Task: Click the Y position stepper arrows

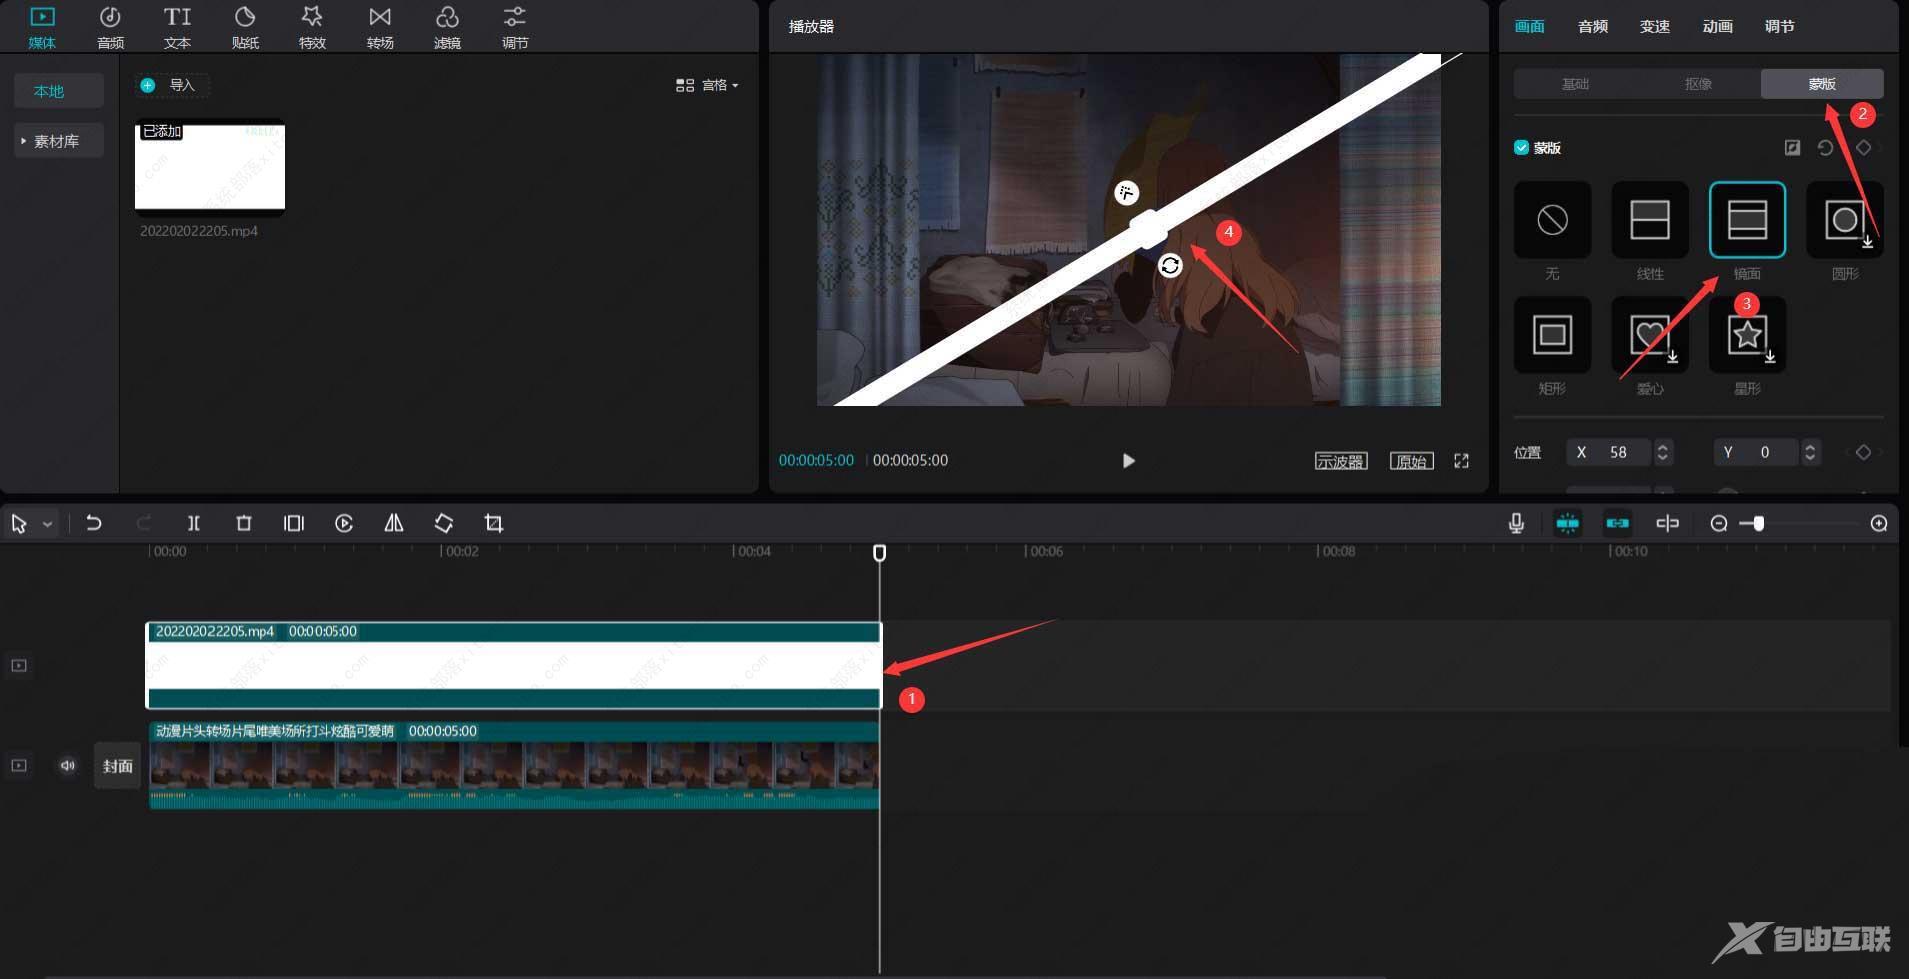Action: tap(1810, 453)
